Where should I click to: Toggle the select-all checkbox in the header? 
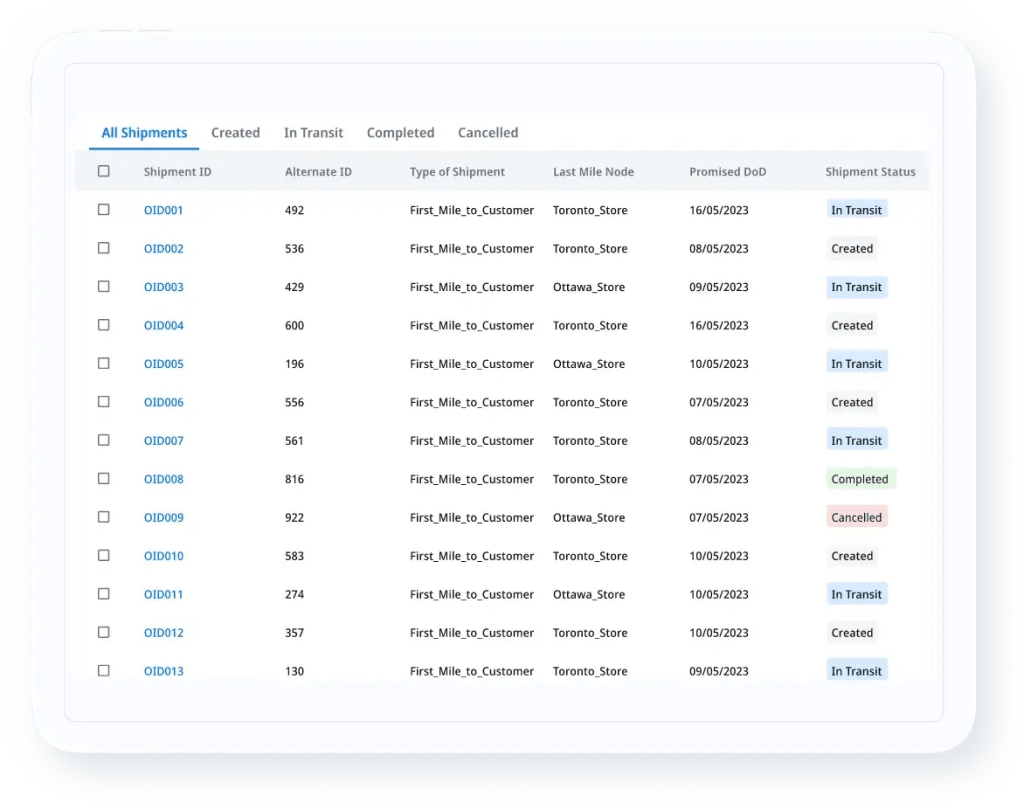click(x=104, y=171)
